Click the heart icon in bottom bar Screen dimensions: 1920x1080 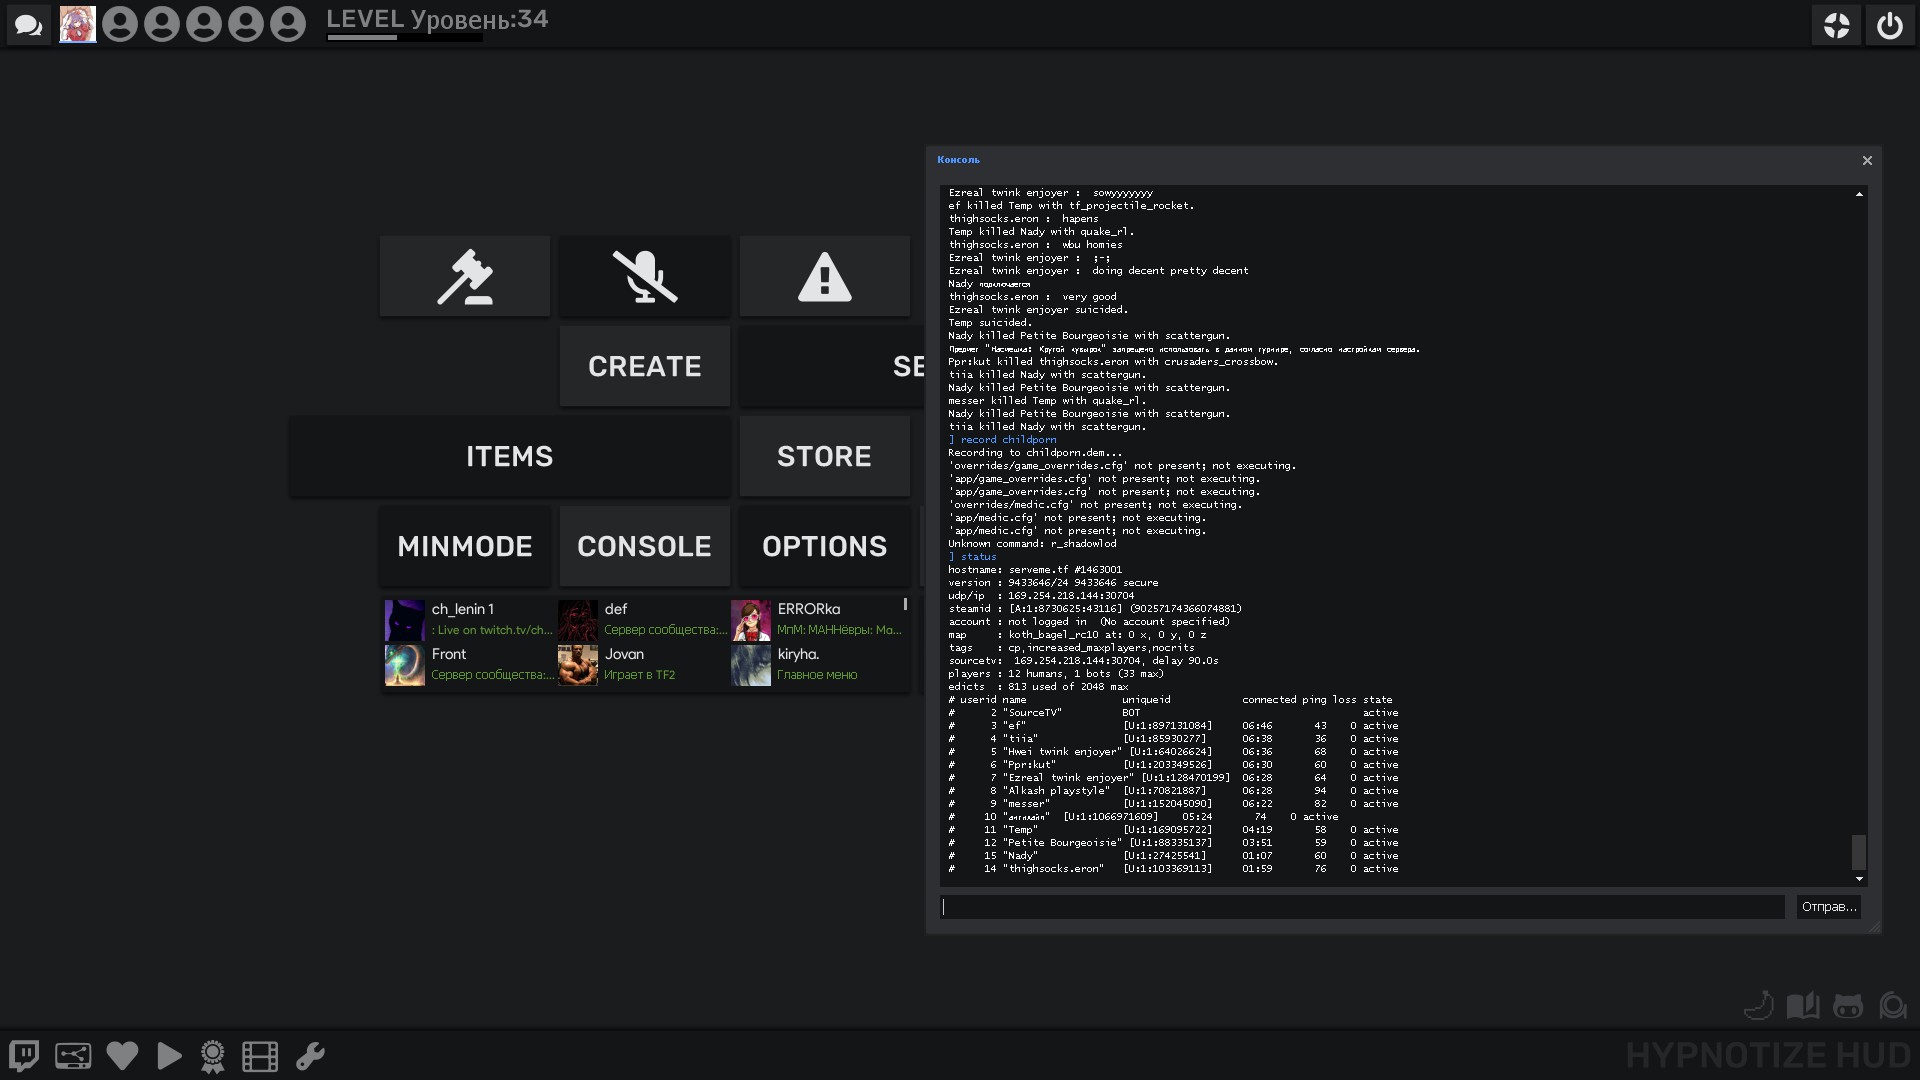pos(122,1056)
